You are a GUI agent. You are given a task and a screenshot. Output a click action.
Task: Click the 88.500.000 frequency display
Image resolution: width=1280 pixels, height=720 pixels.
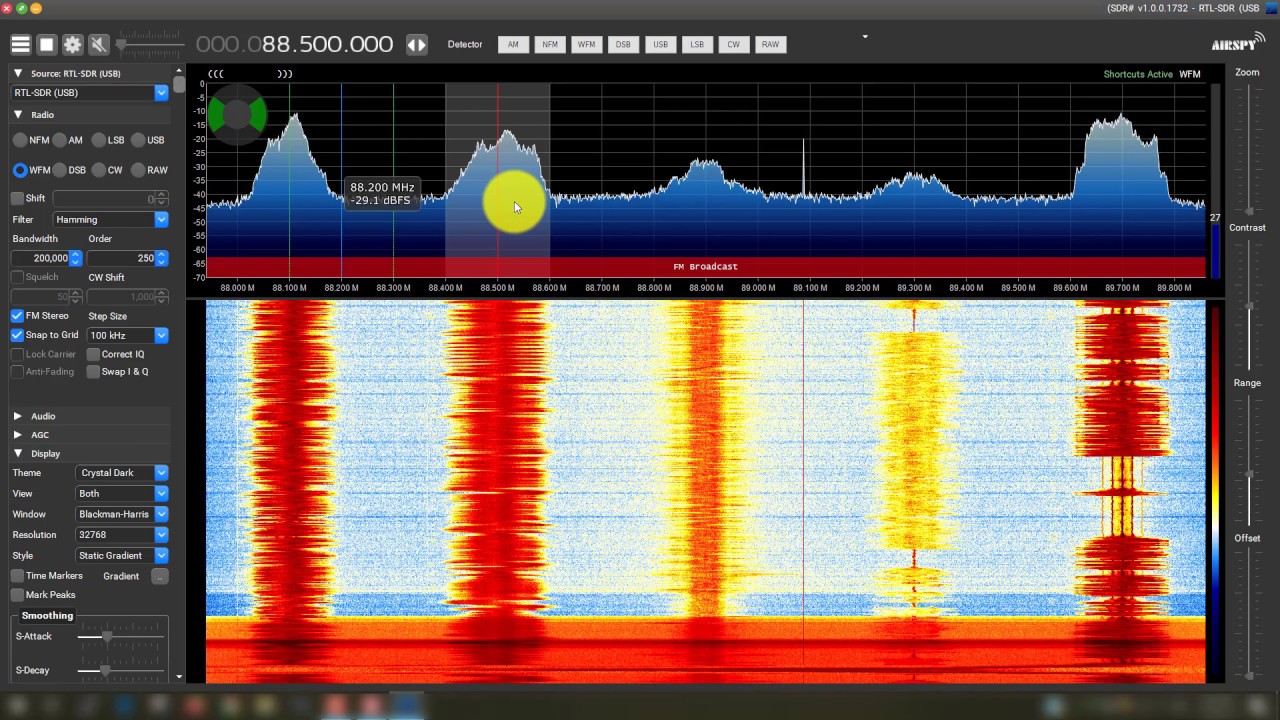point(294,44)
